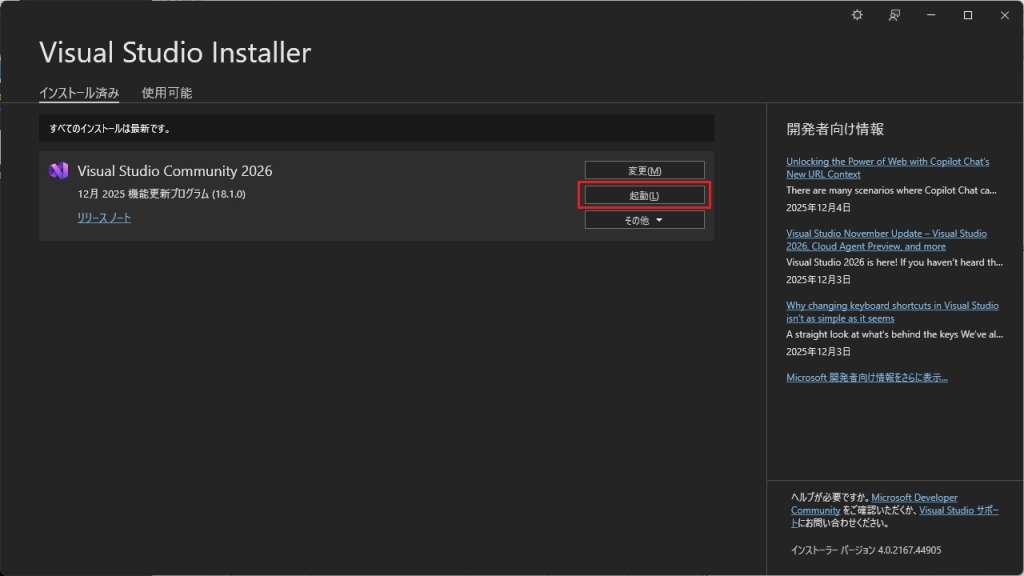The width and height of the screenshot is (1024, 576).
Task: Open the installer settings gear
Action: point(857,15)
